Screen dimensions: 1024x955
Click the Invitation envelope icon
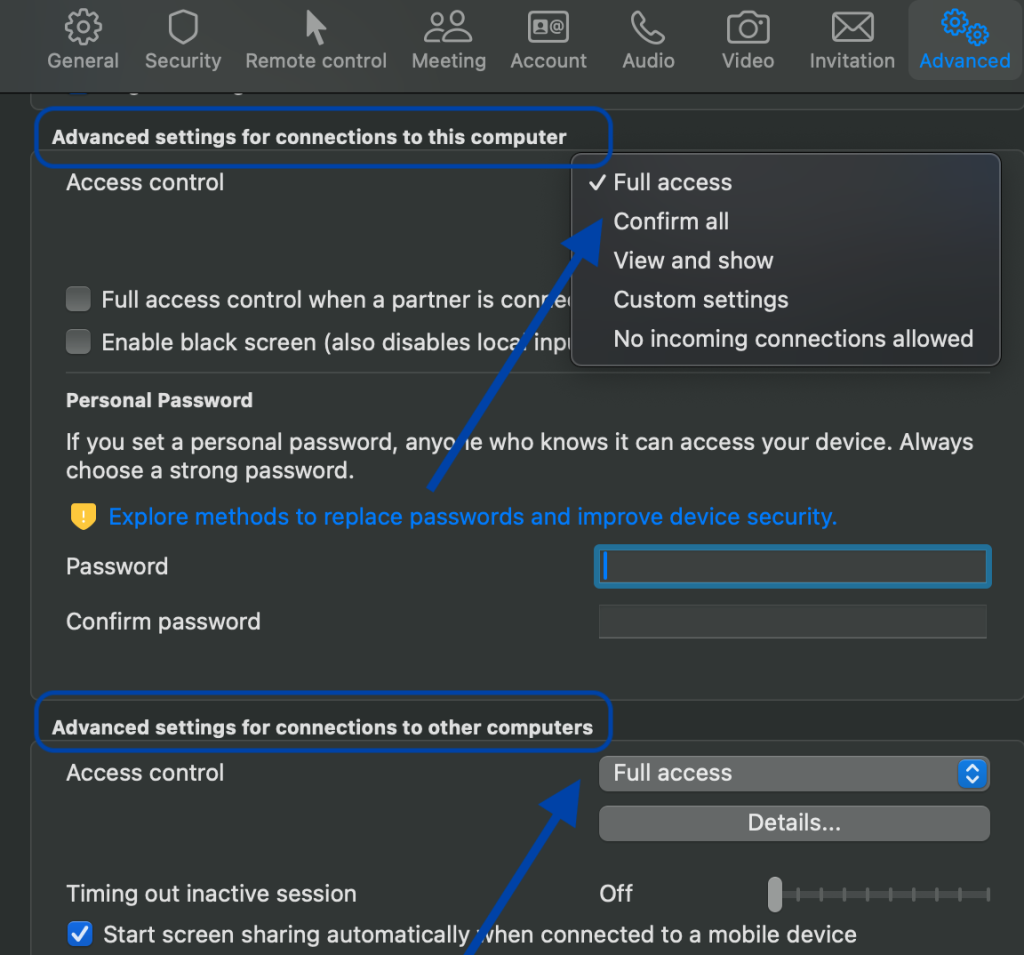click(851, 26)
